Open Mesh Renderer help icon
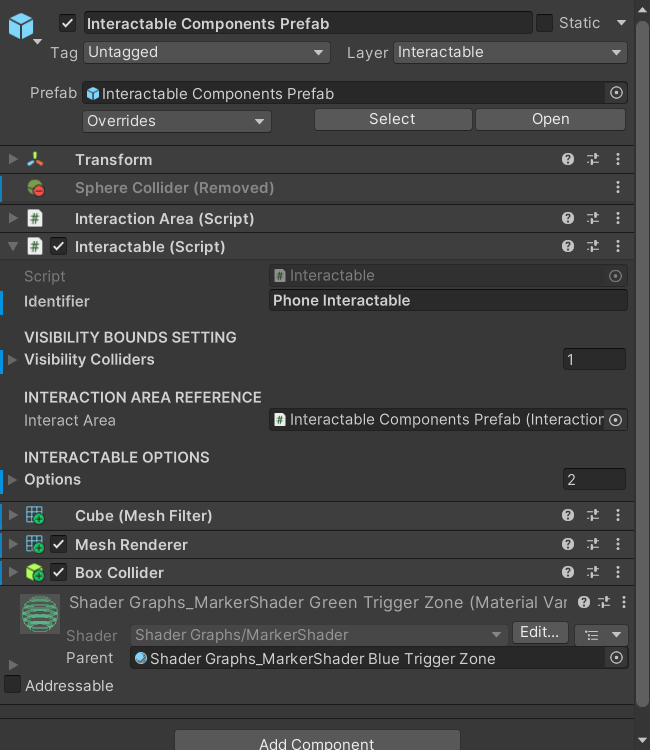650x750 pixels. click(568, 544)
